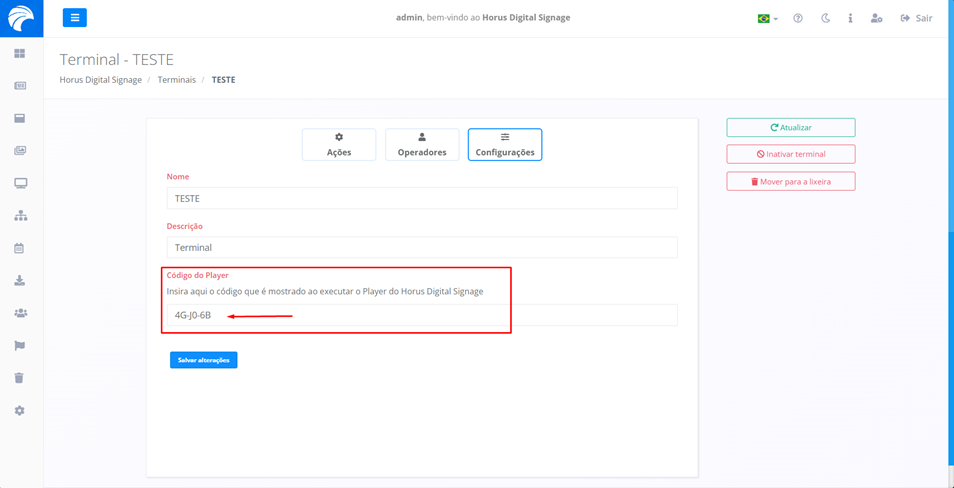This screenshot has height=488, width=954.
Task: Open the trash bin icon in sidebar
Action: 20,378
